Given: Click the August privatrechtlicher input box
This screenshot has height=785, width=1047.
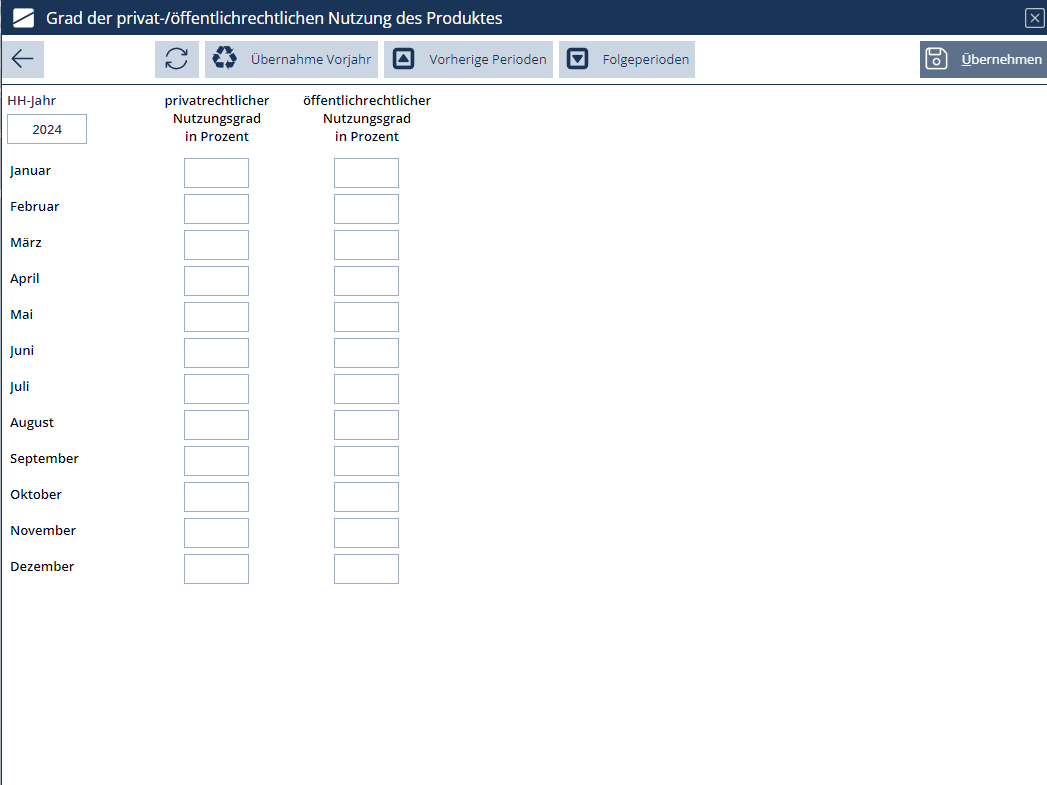Looking at the screenshot, I should (x=216, y=425).
